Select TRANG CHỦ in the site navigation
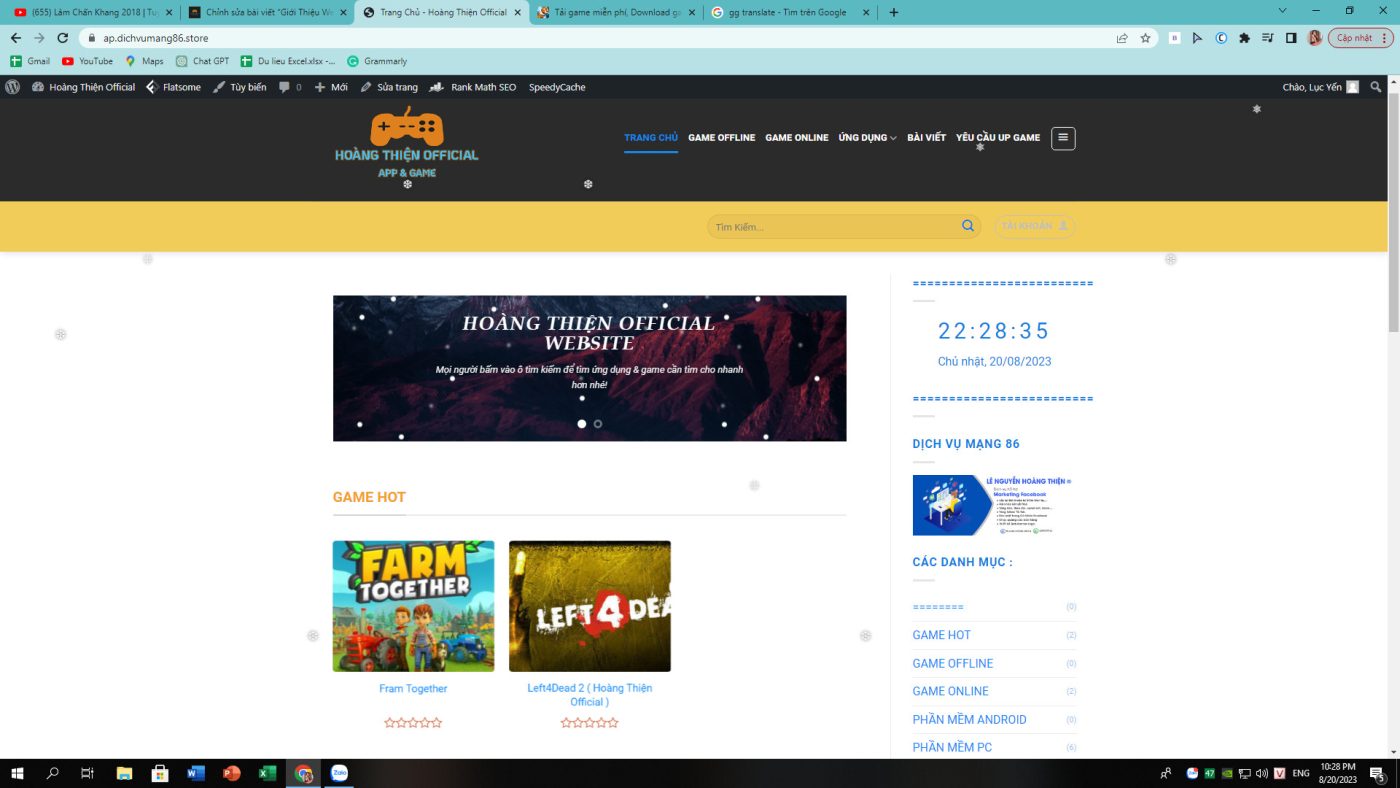1400x788 pixels. (x=651, y=138)
